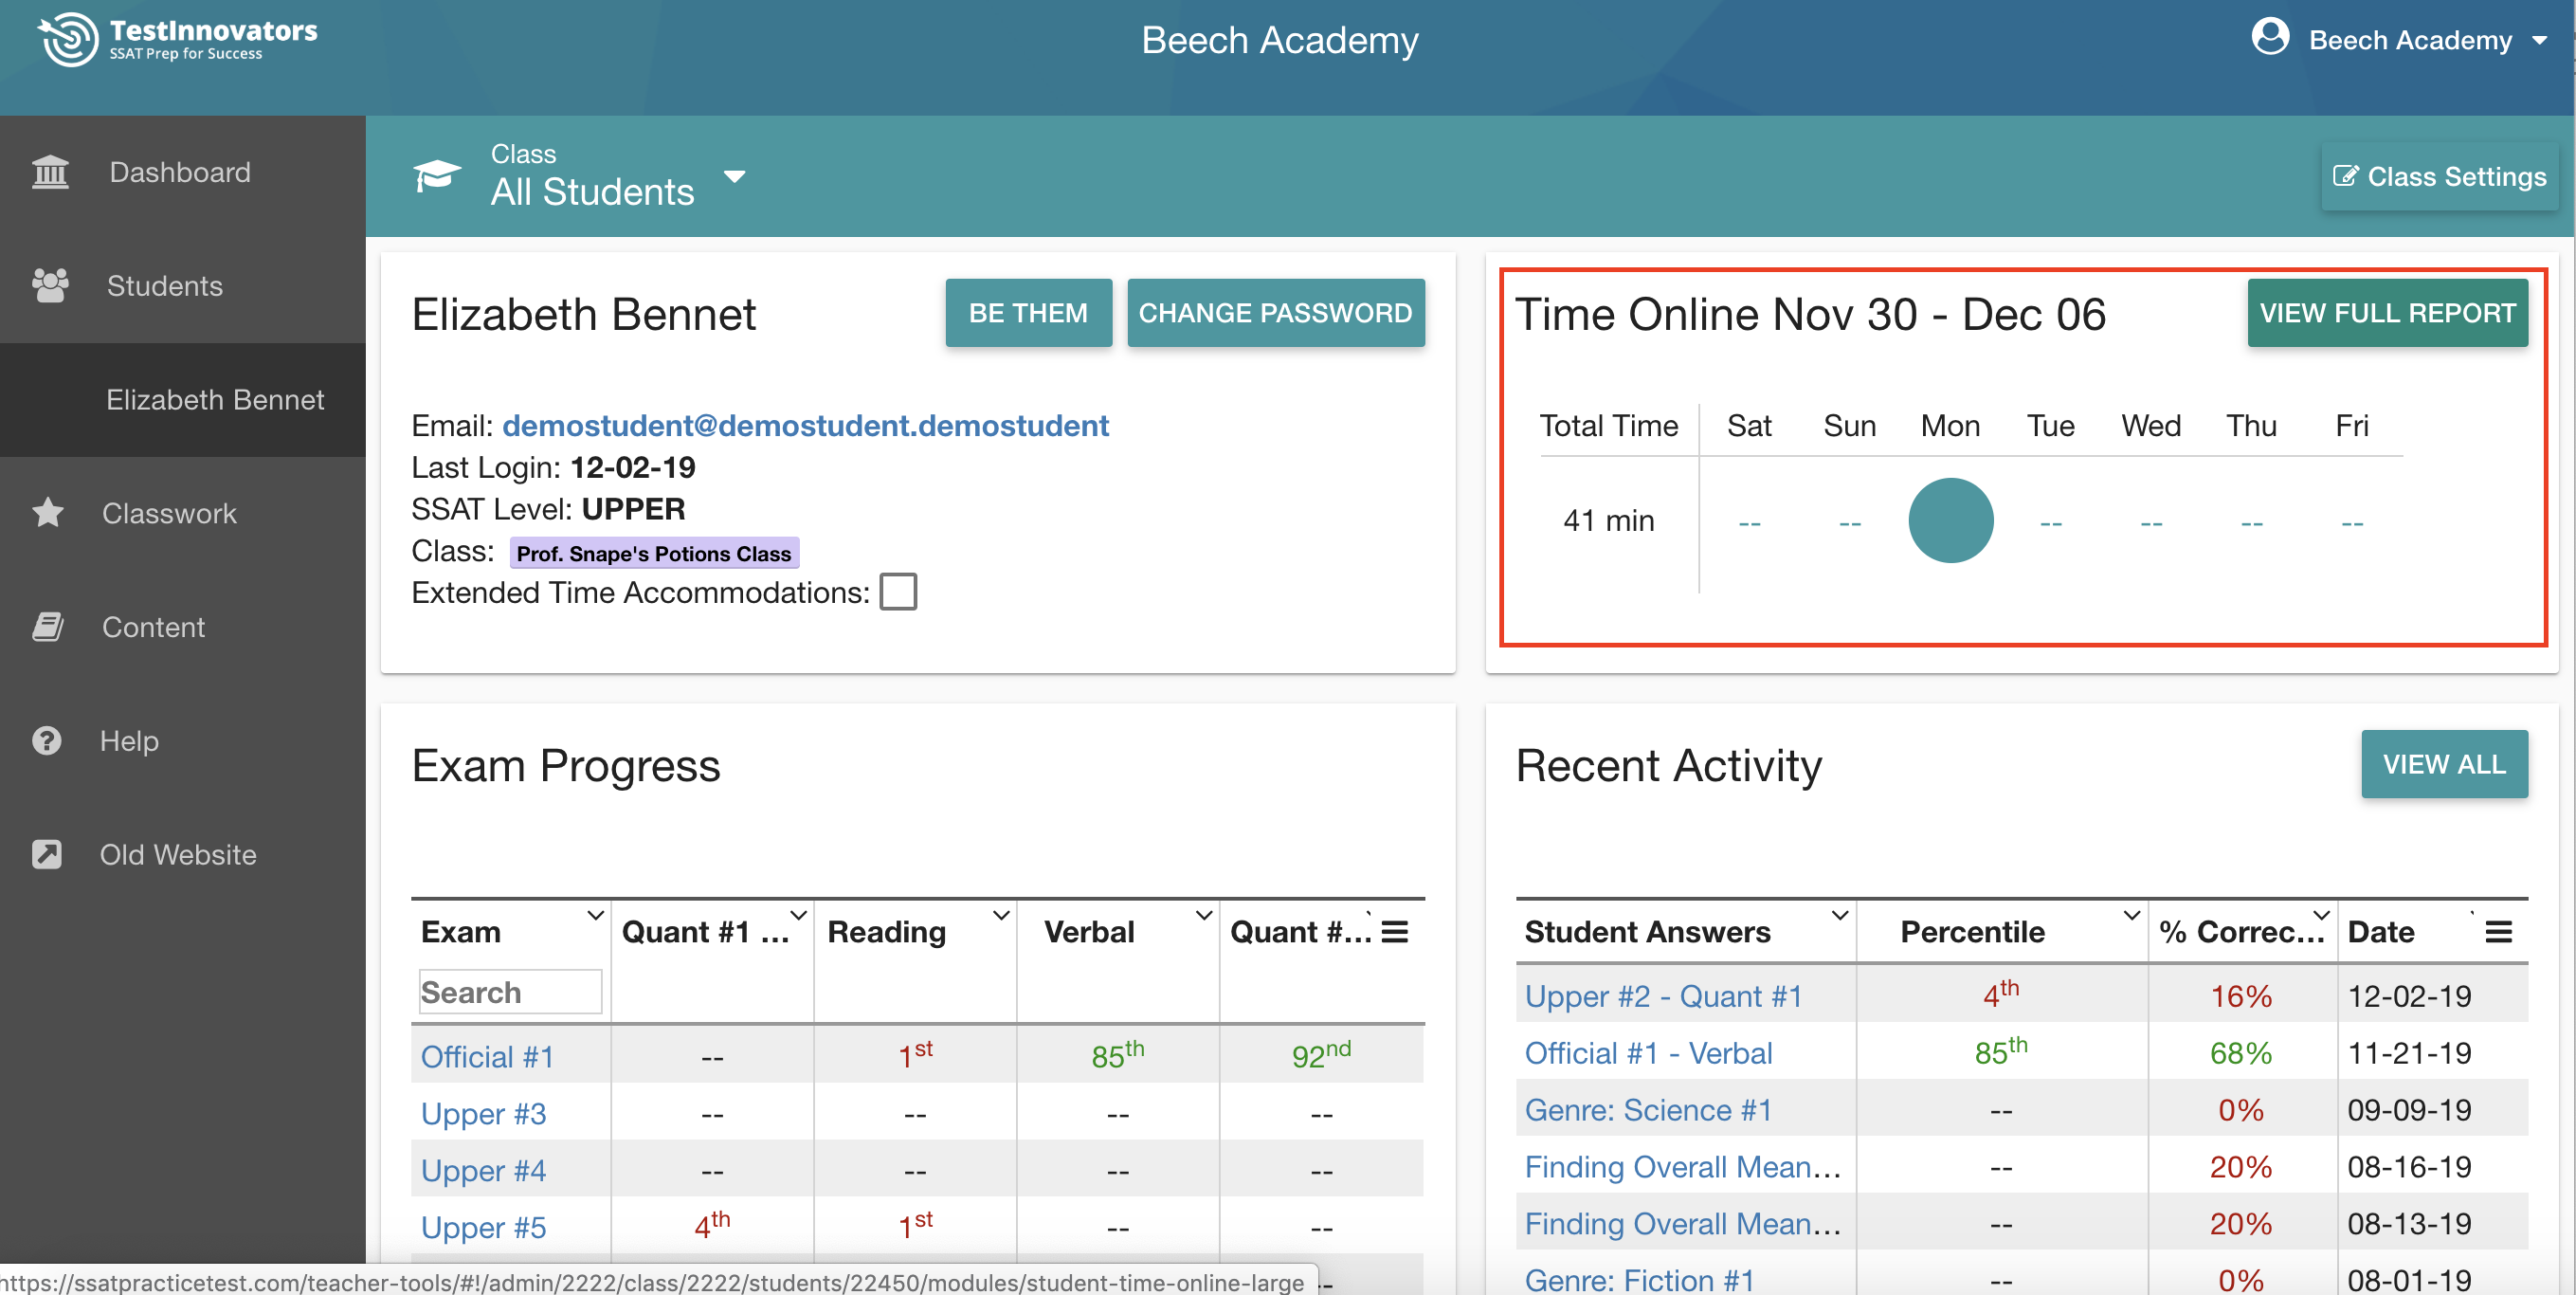Open the Official #1 exam link
This screenshot has height=1295, width=2576.
click(487, 1057)
